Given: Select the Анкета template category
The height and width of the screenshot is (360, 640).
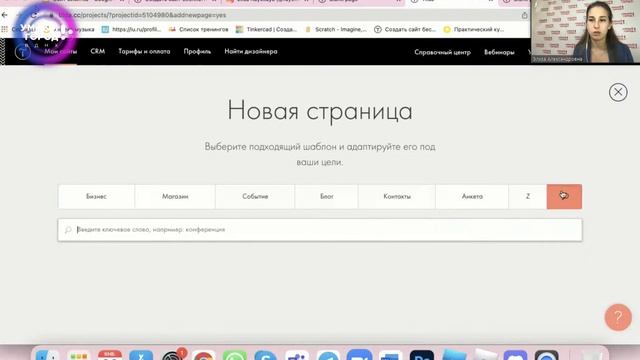Looking at the screenshot, I should point(472,196).
